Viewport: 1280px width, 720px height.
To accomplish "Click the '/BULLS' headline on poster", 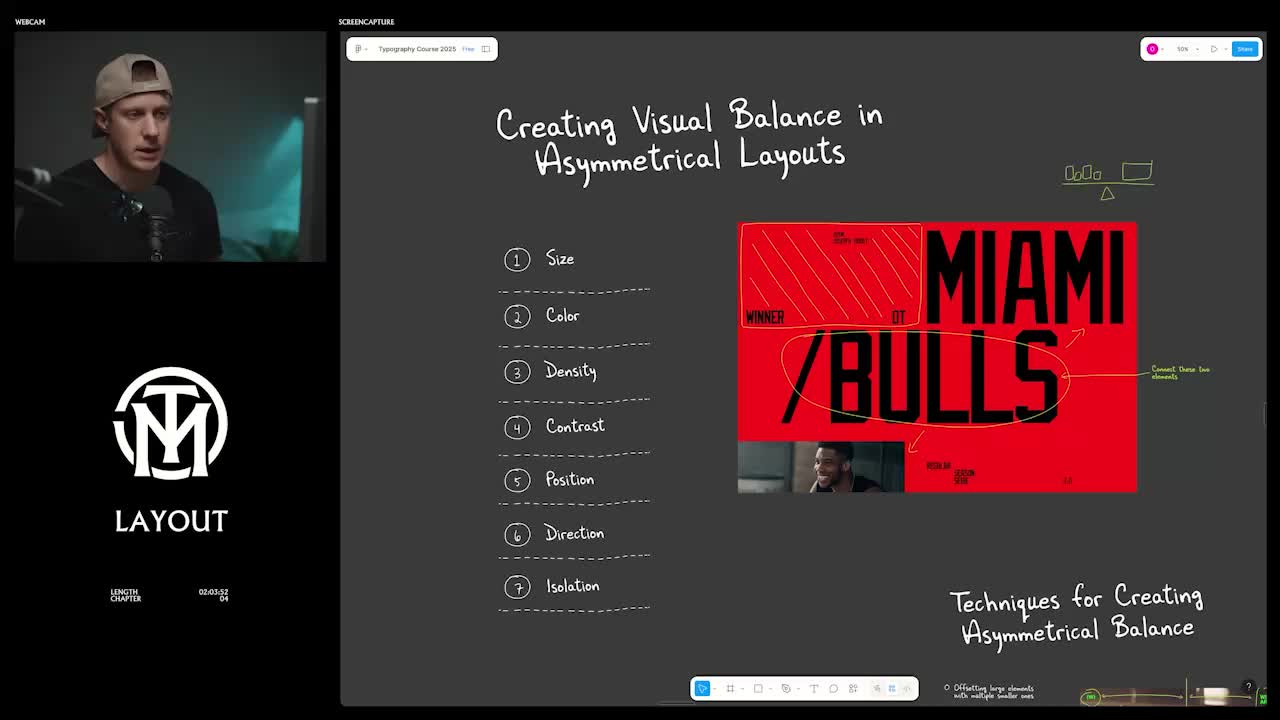I will click(920, 378).
